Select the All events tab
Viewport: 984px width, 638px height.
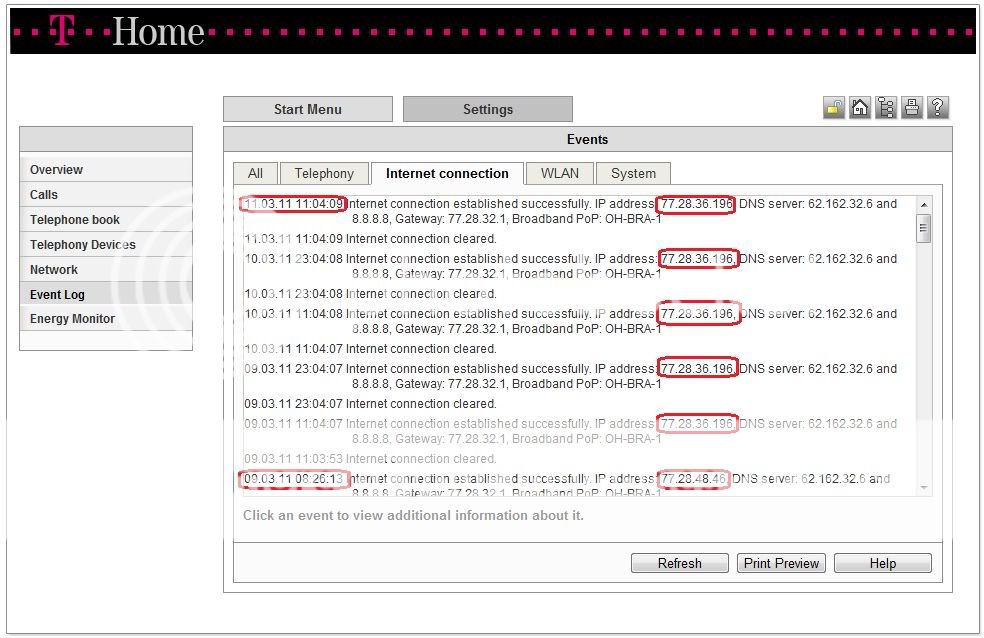(x=255, y=174)
